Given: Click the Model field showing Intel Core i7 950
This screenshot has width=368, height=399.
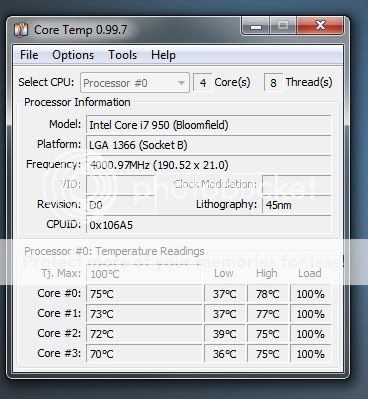Looking at the screenshot, I should point(208,125).
